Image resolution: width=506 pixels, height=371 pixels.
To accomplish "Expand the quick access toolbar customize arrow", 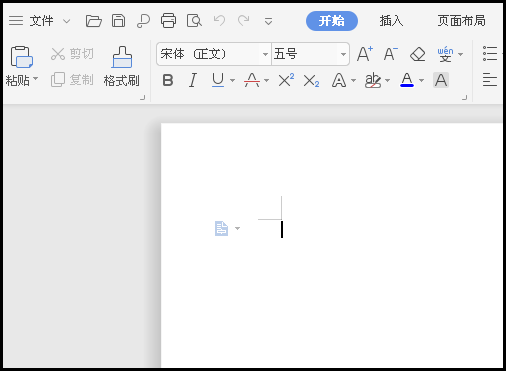I will pos(268,21).
